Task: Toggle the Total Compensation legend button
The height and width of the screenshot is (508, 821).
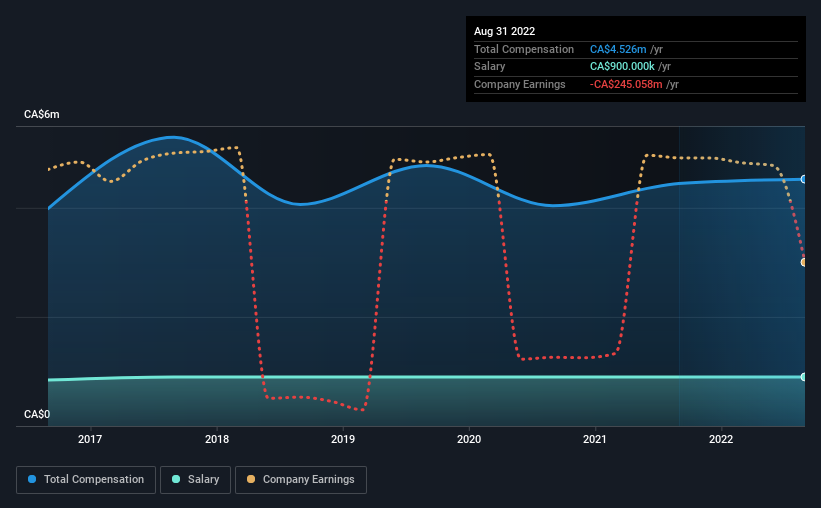Action: click(x=86, y=480)
